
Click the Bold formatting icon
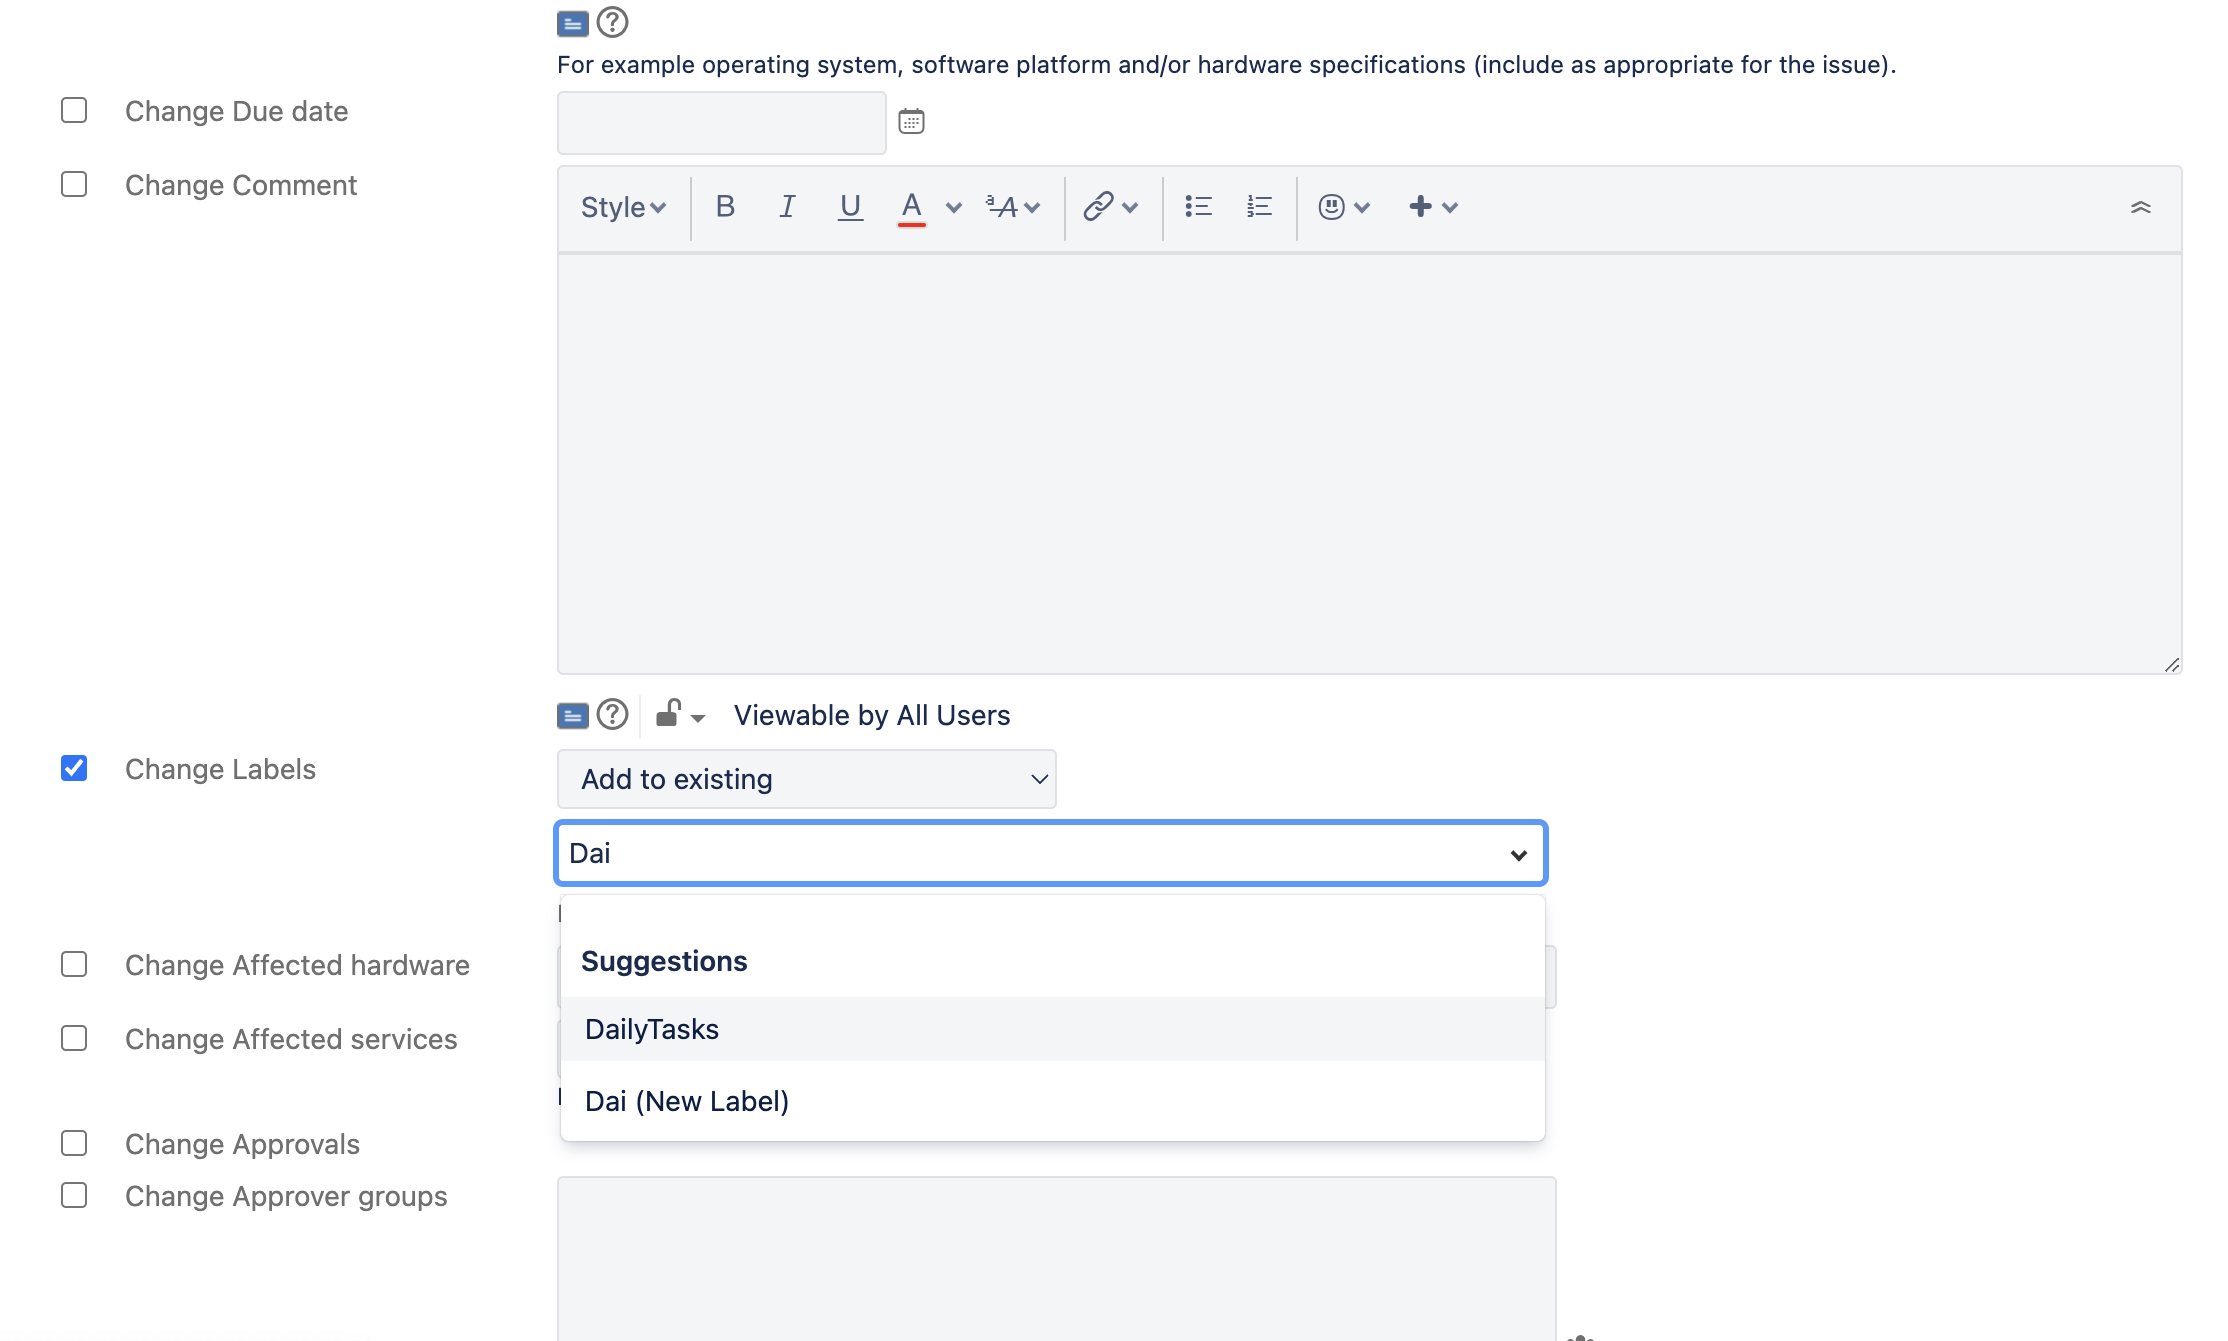[725, 207]
